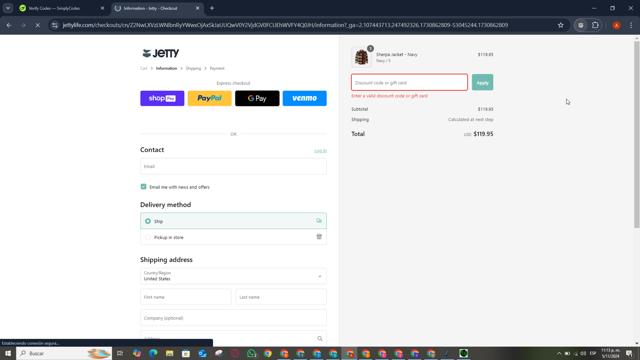
Task: Focus the Company (optional) field
Action: tap(233, 318)
